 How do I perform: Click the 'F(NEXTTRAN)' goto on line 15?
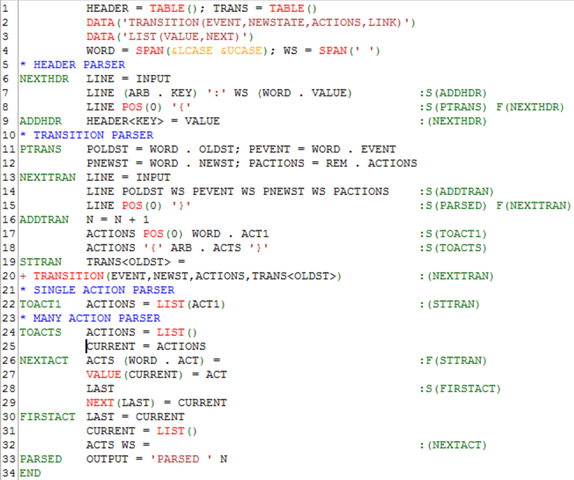(534, 206)
